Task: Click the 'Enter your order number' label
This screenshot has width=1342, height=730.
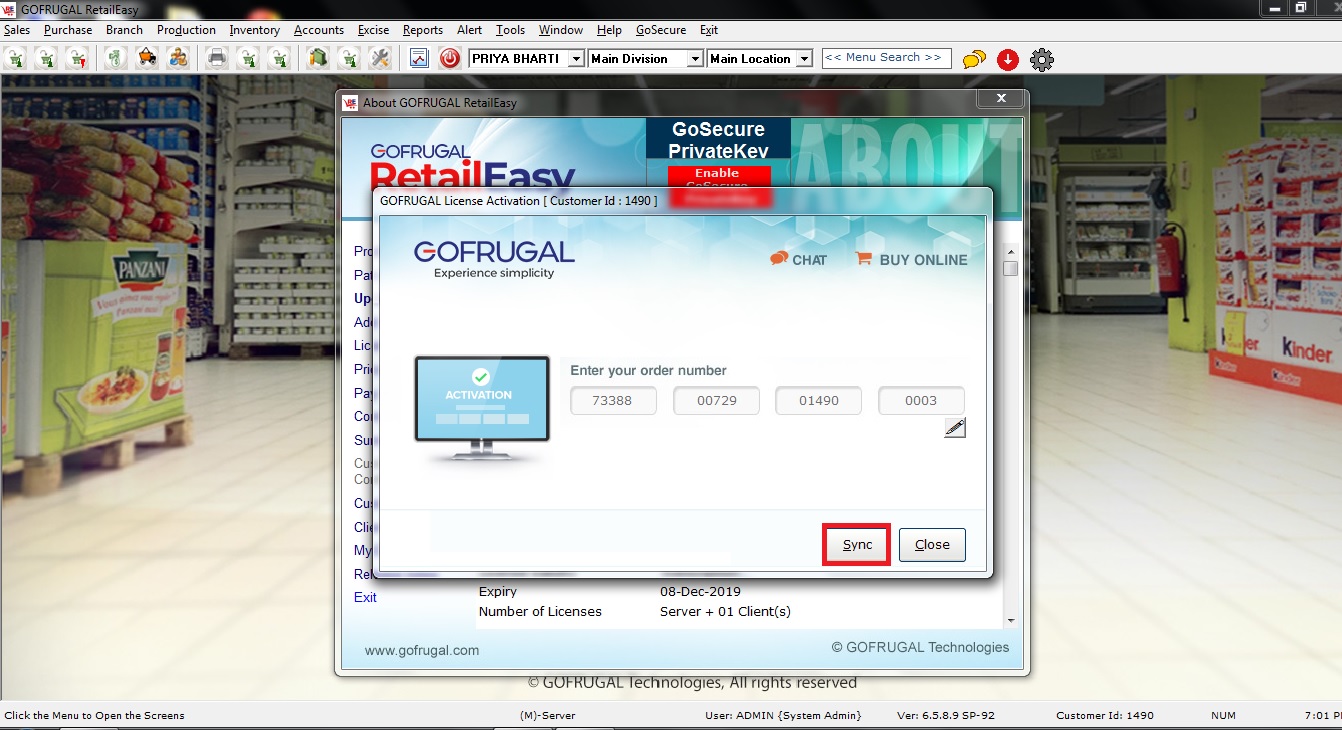Action: click(648, 370)
